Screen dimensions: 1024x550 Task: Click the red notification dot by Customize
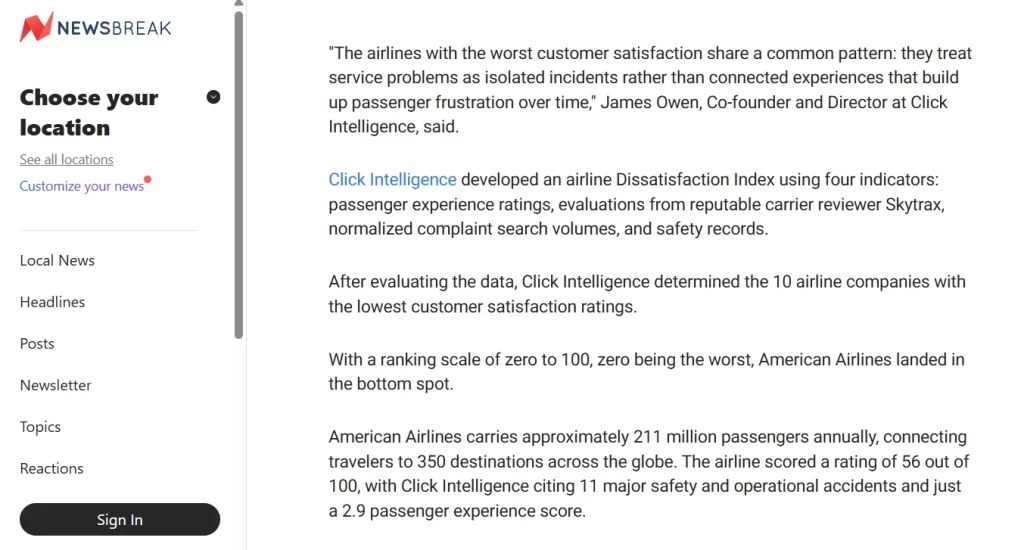148,180
